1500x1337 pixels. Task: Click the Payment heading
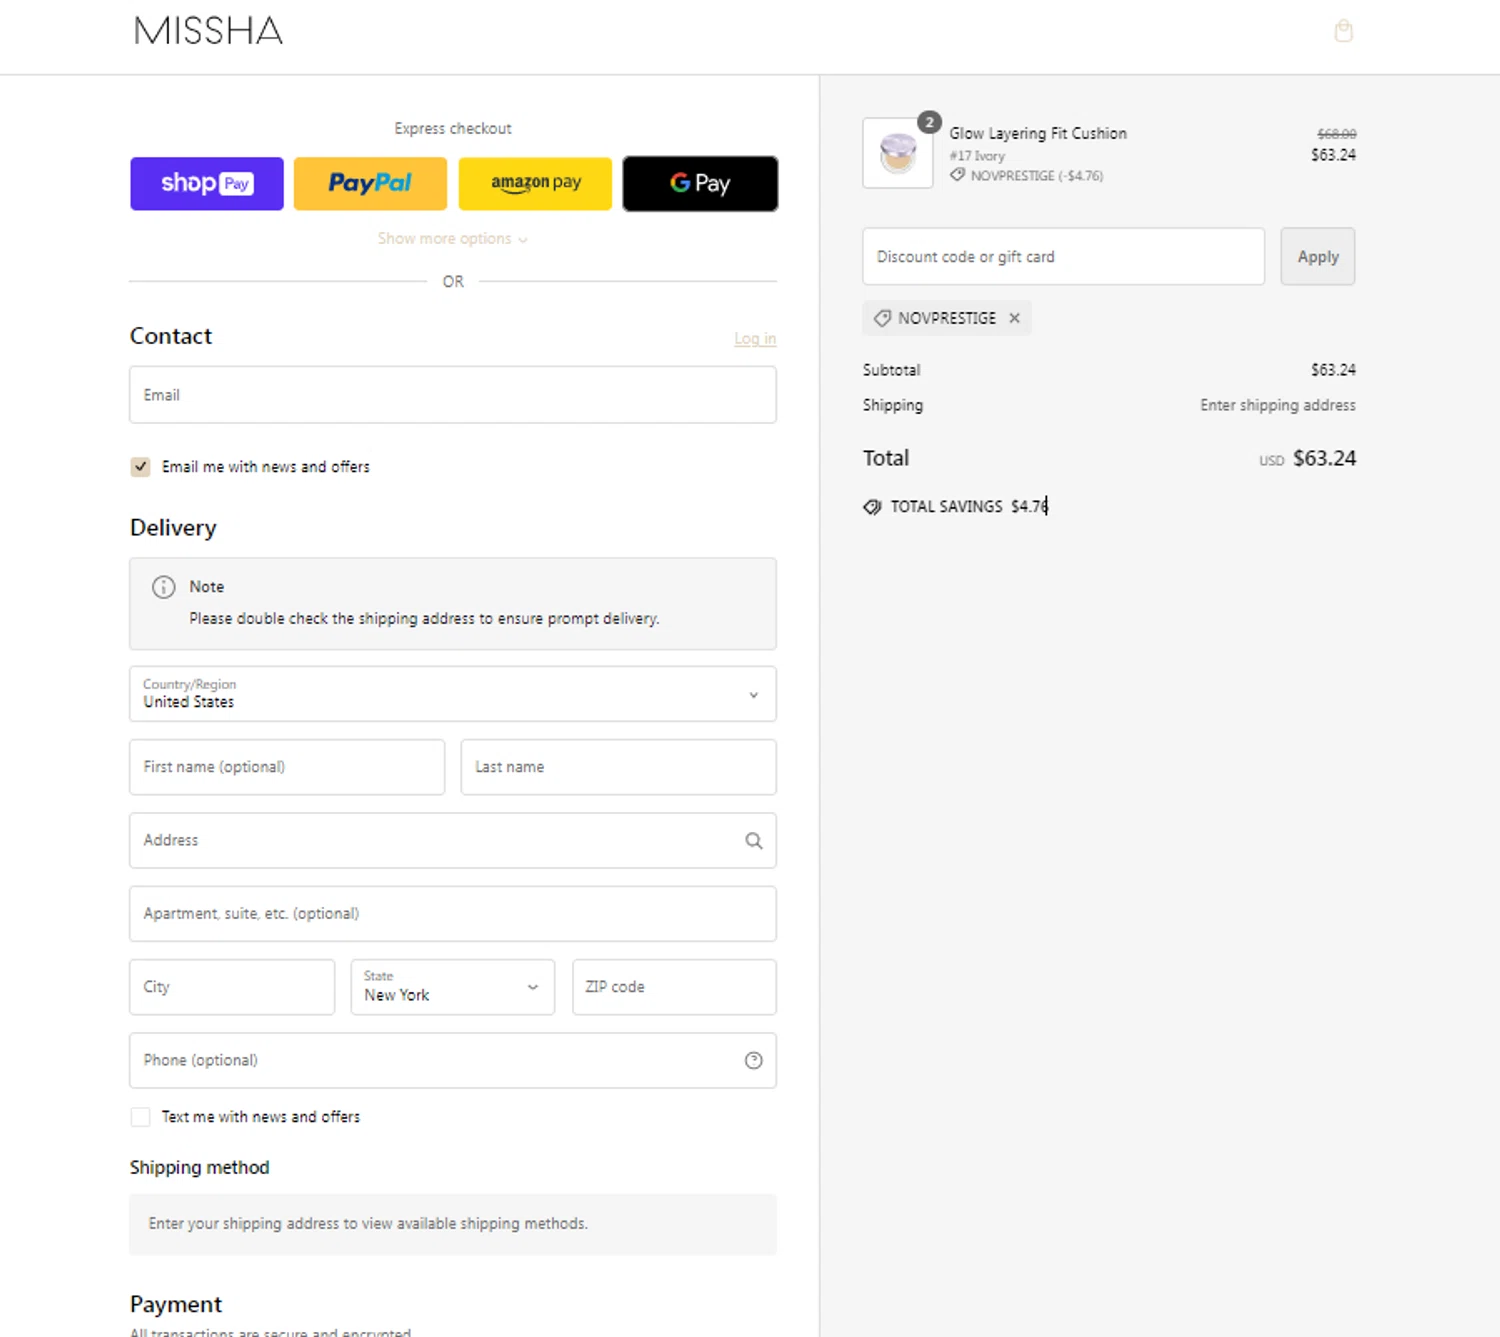(176, 1304)
